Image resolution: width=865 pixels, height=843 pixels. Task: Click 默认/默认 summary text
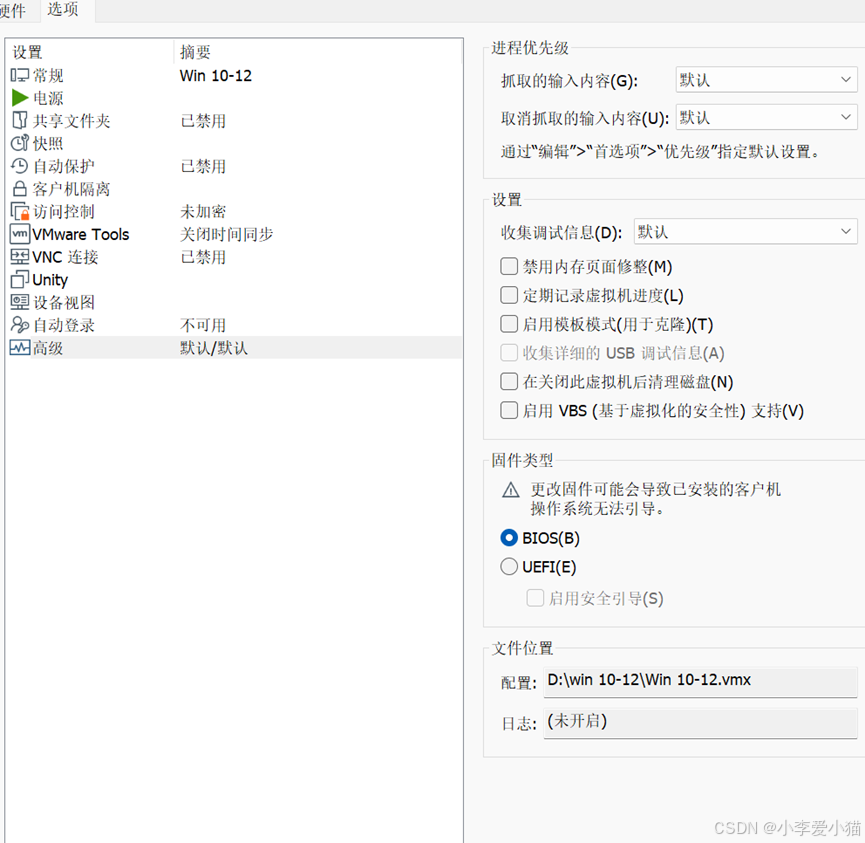[213, 348]
